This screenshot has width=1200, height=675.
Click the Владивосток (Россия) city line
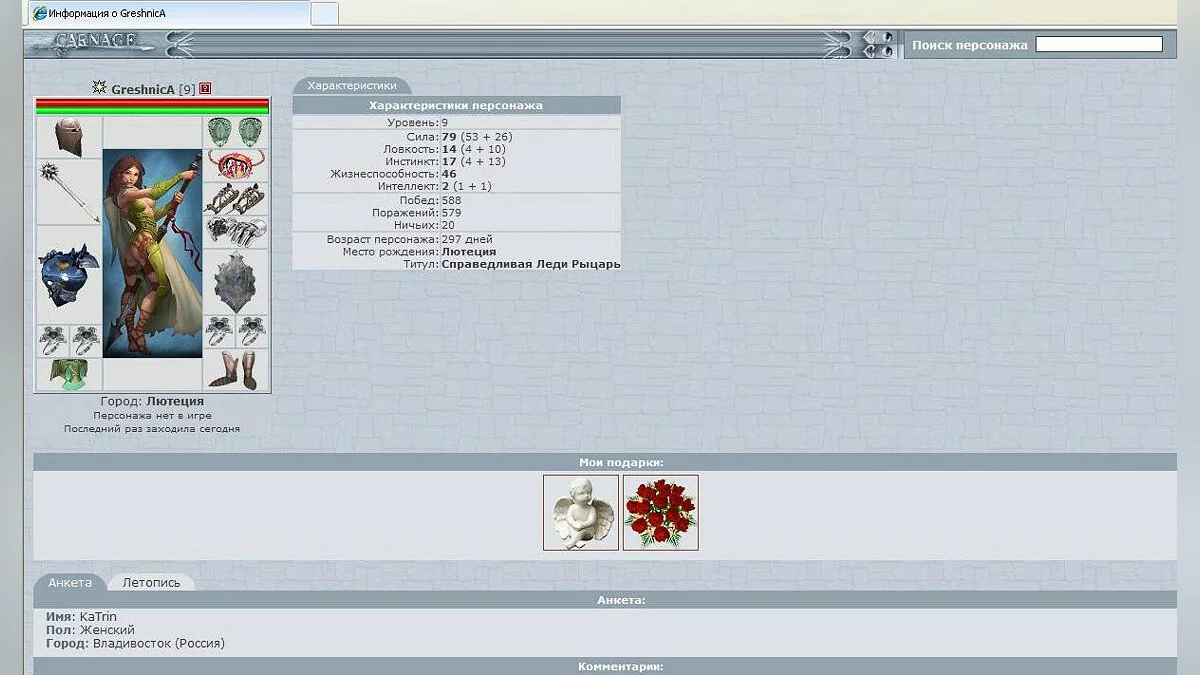pos(135,643)
